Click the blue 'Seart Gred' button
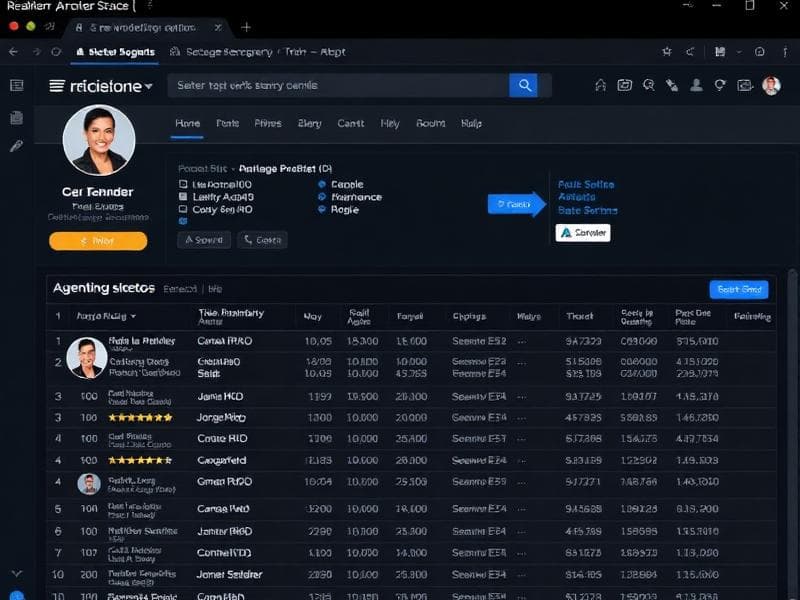This screenshot has width=800, height=600. click(x=739, y=289)
